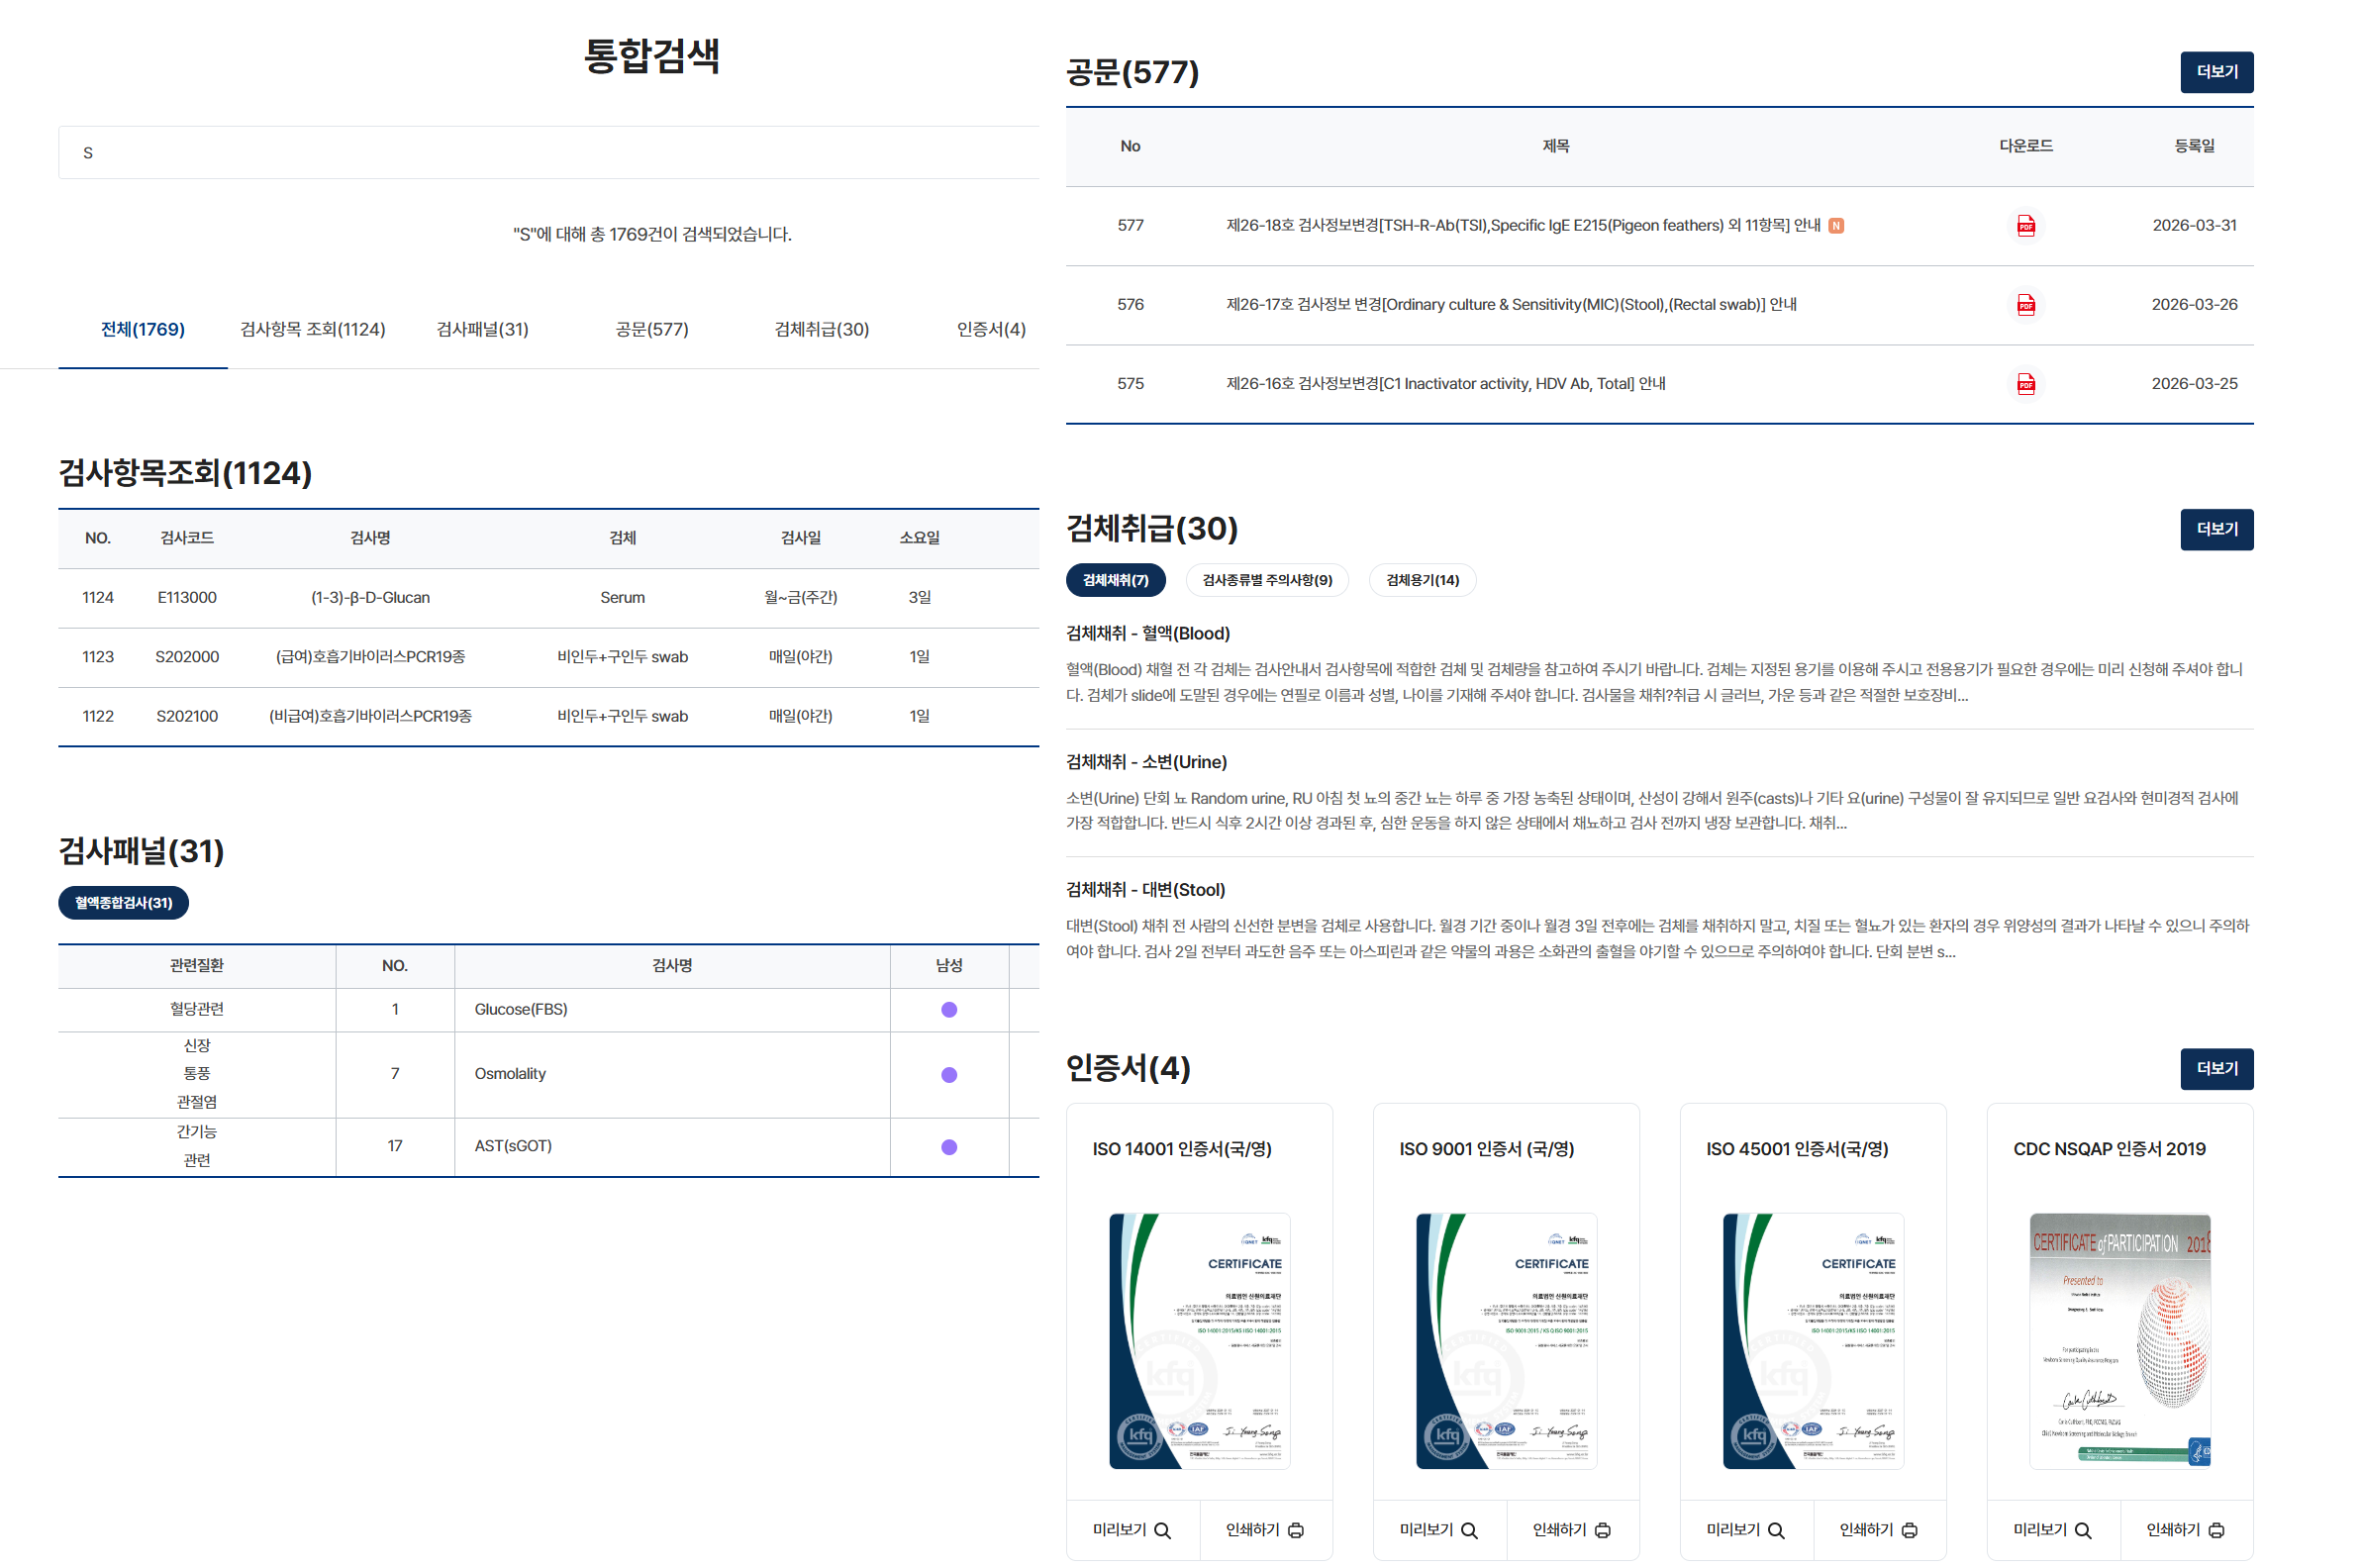Click purple male indicator for Glucose(FBS)
This screenshot has width=2362, height=1568.
point(948,1009)
